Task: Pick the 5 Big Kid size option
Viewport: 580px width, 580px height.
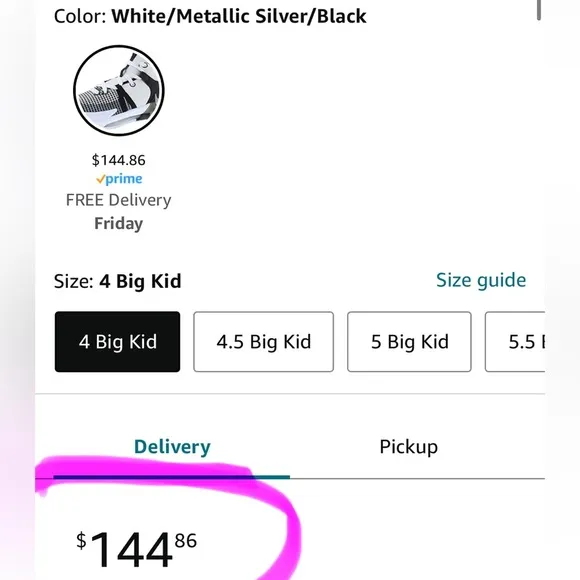Action: pyautogui.click(x=409, y=342)
